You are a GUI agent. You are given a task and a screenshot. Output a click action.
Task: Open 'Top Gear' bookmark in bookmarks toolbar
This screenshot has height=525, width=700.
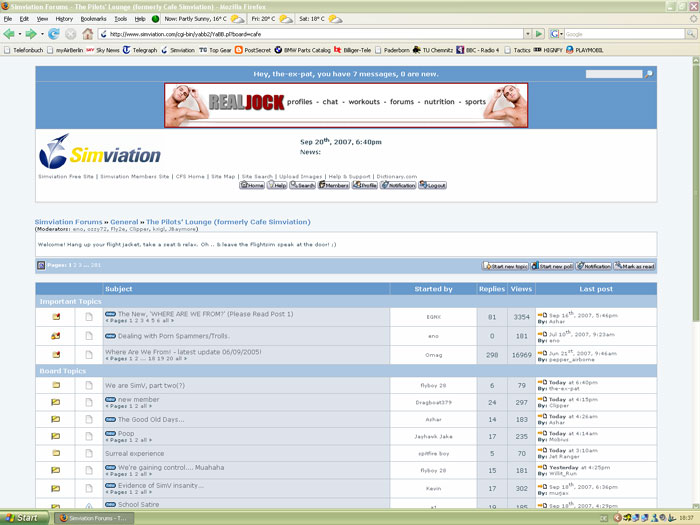pos(219,49)
